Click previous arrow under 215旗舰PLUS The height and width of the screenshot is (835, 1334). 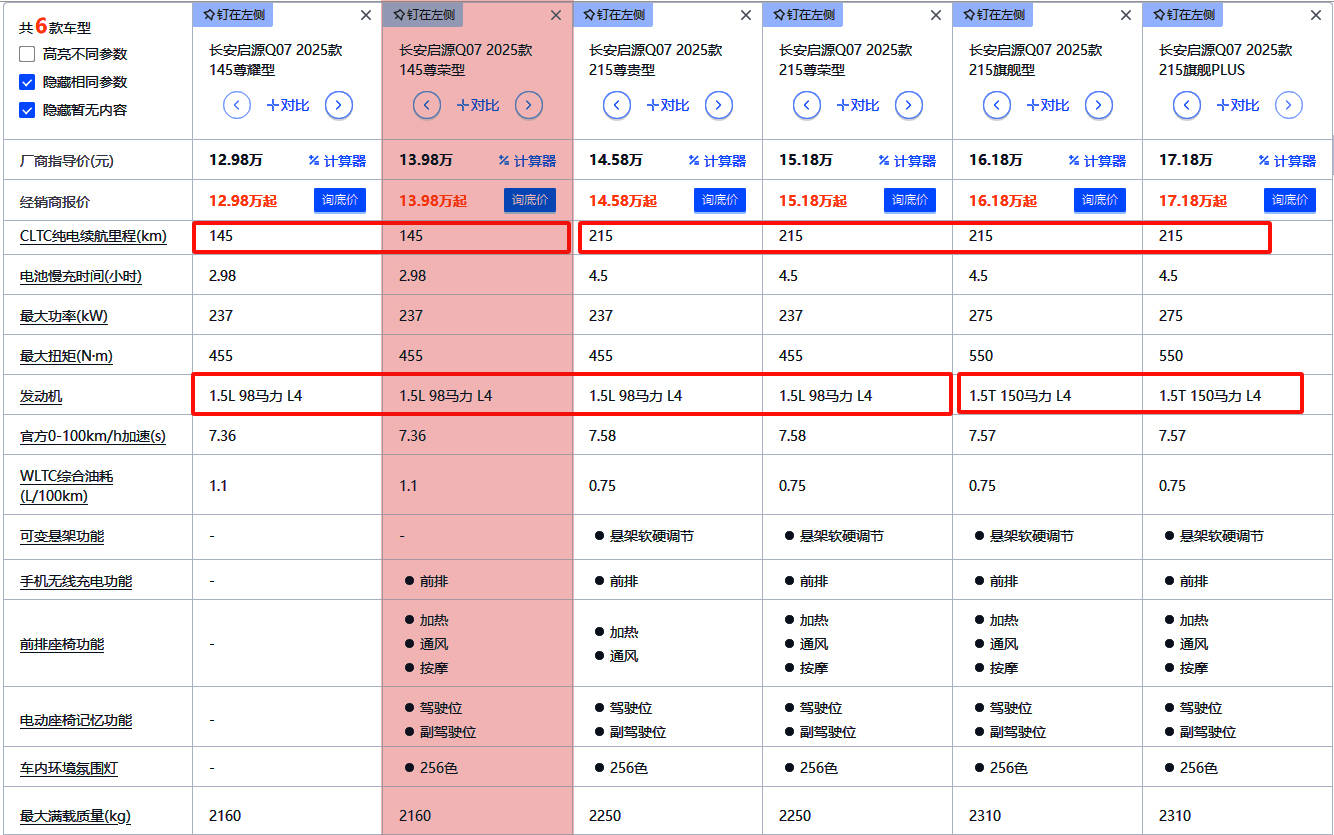1187,105
